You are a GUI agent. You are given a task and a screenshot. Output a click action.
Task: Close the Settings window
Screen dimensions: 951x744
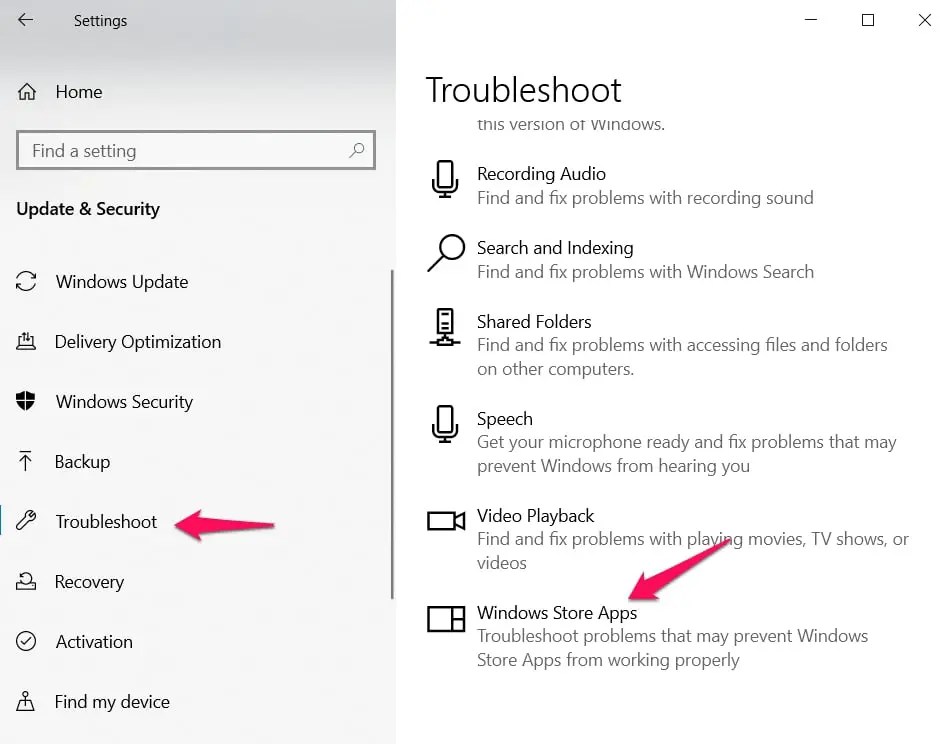[x=924, y=20]
